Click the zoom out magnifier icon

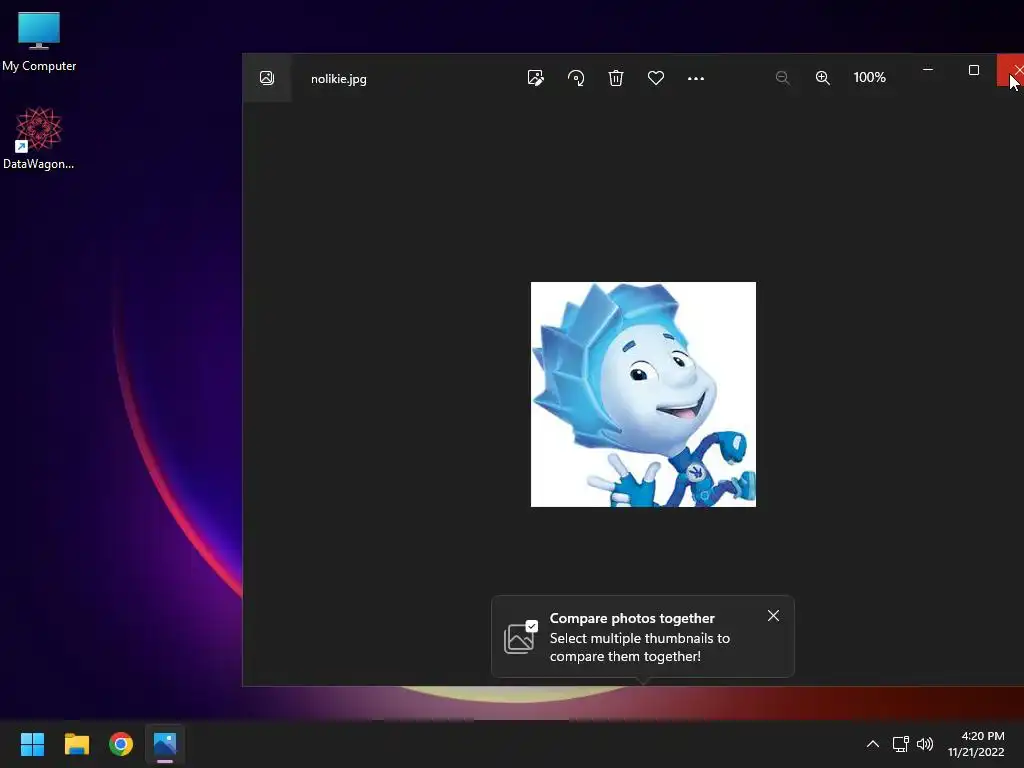pyautogui.click(x=782, y=78)
